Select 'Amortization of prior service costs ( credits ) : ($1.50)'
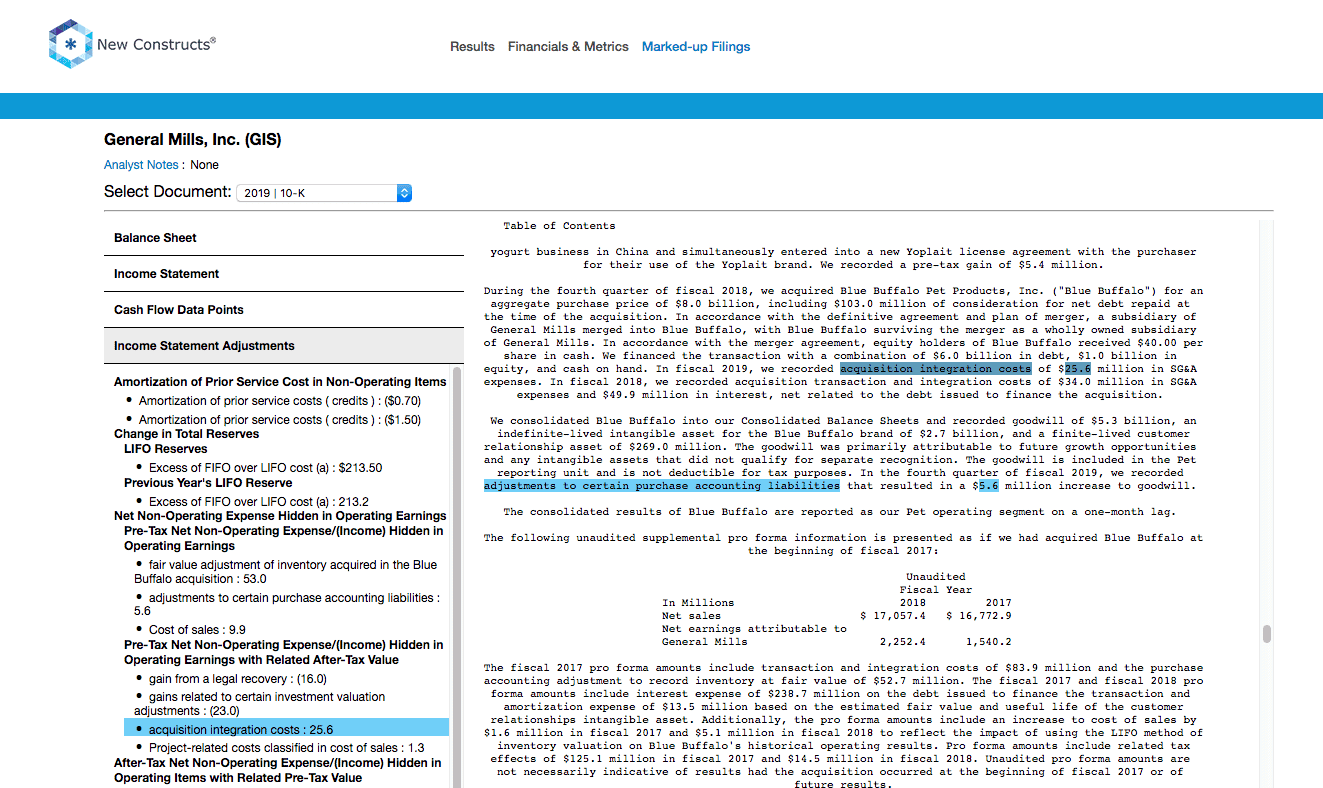Image resolution: width=1323 pixels, height=788 pixels. [280, 420]
